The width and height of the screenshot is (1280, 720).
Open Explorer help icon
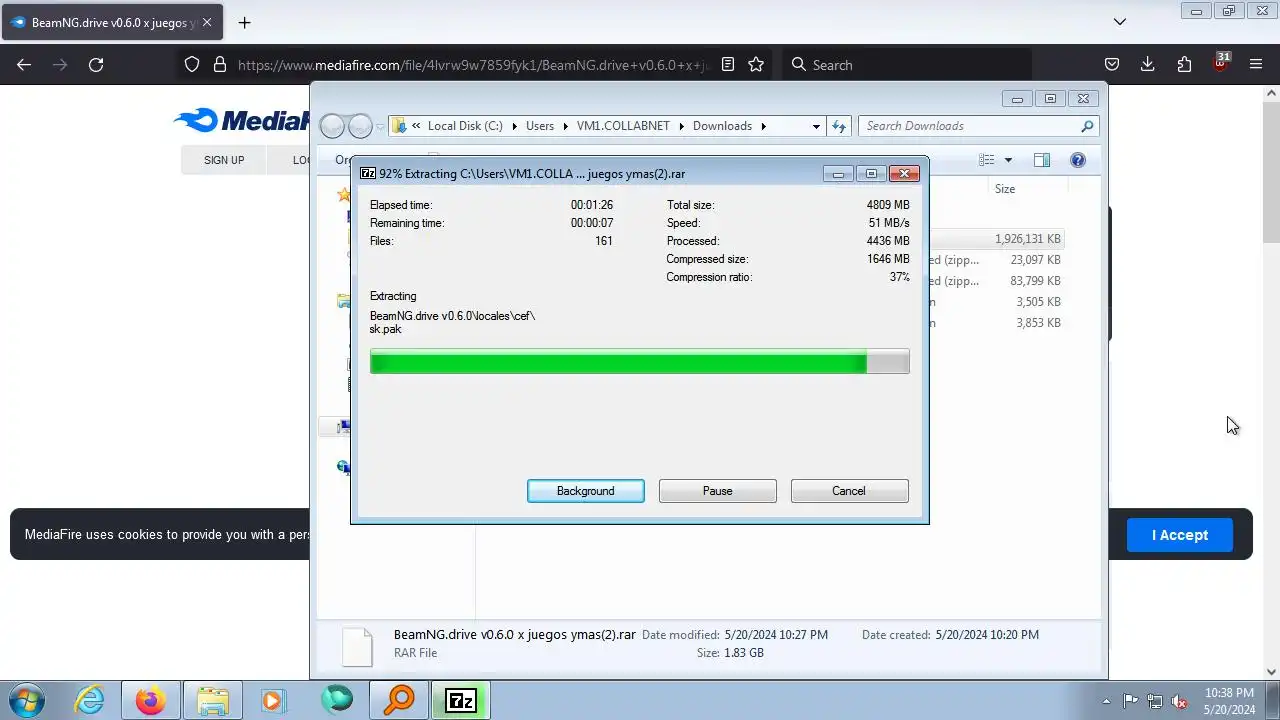[1078, 160]
